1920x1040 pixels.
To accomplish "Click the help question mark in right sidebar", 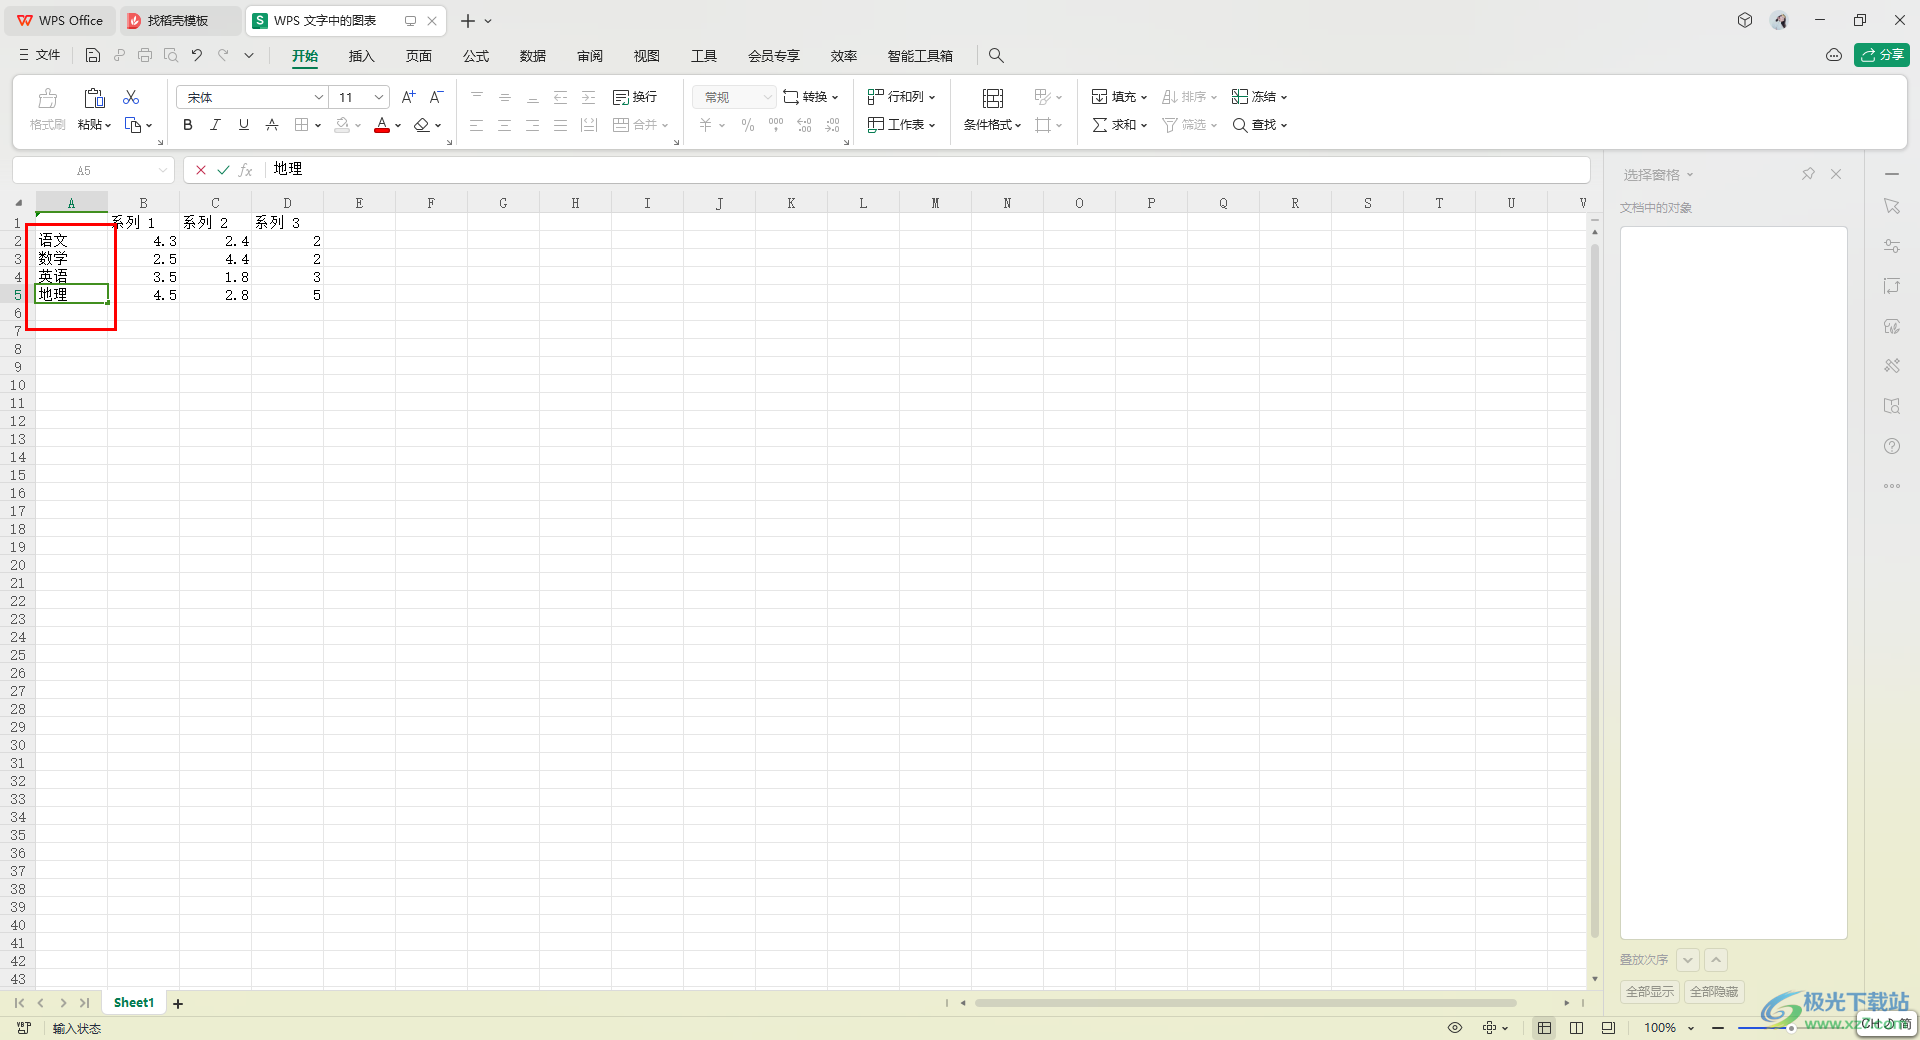I will (1892, 446).
